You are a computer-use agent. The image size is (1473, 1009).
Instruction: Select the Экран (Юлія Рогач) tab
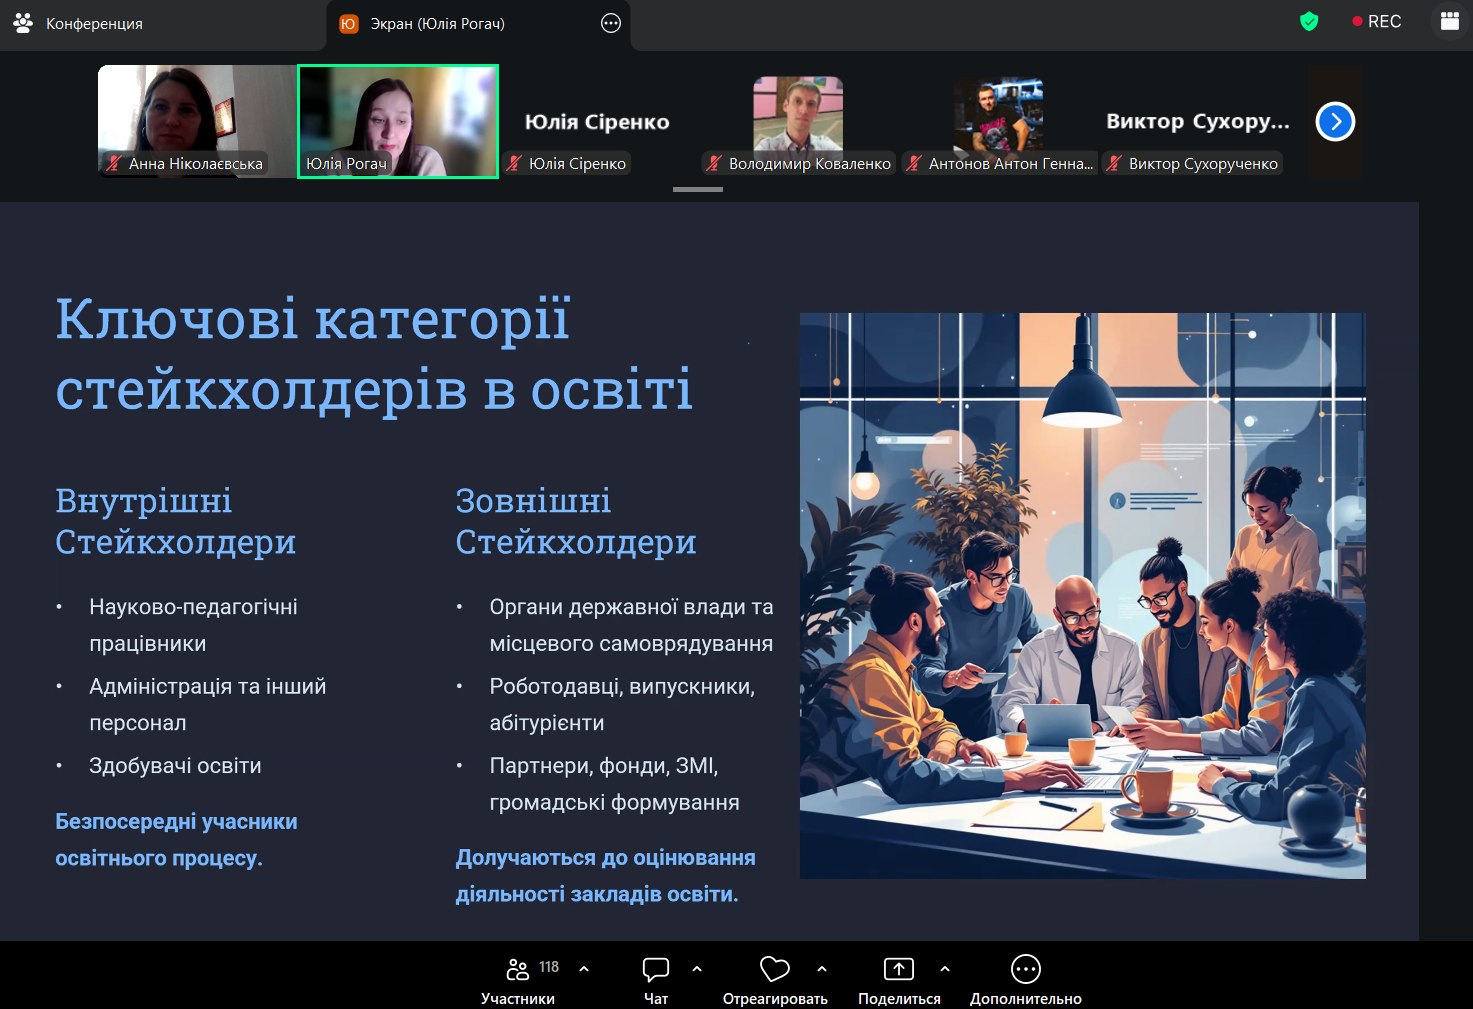[437, 24]
